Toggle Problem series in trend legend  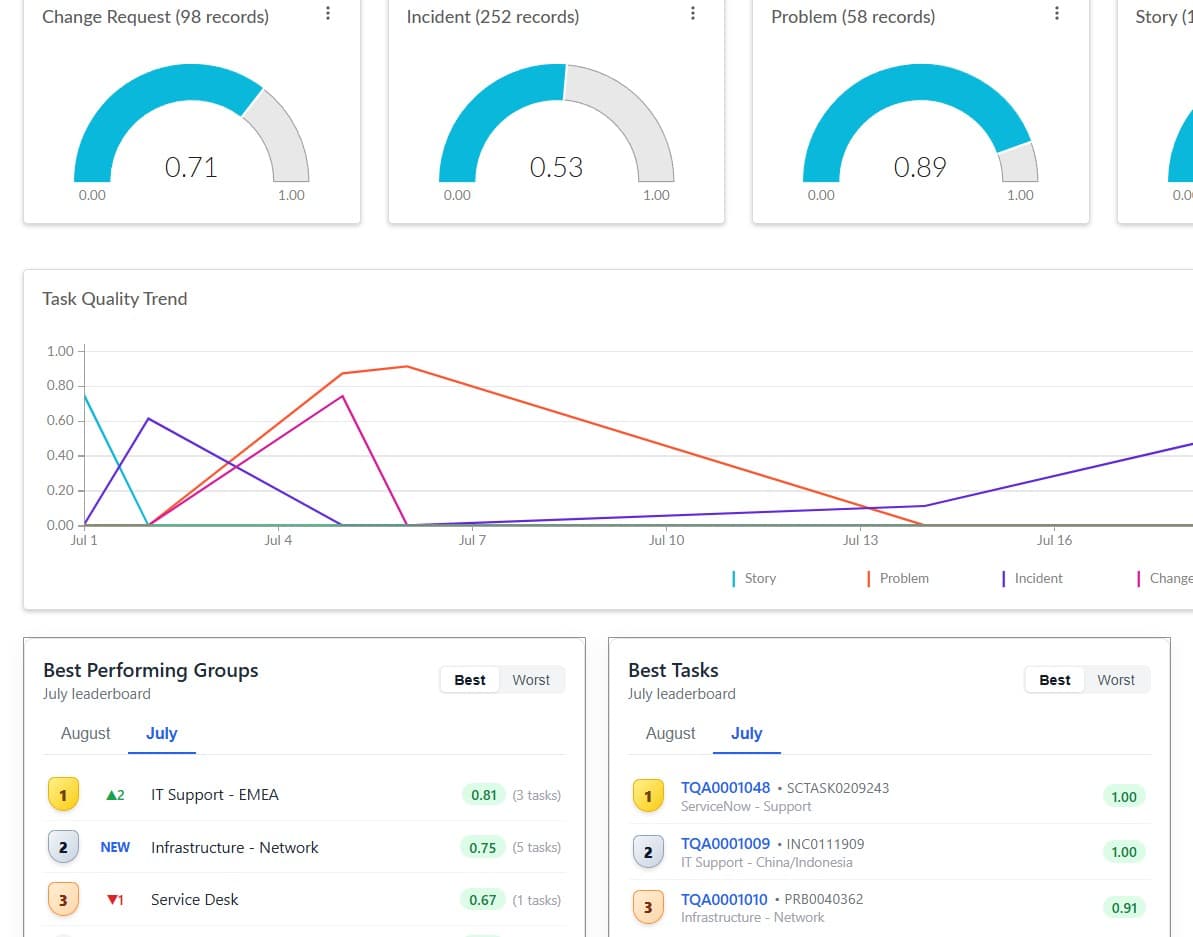tap(898, 578)
